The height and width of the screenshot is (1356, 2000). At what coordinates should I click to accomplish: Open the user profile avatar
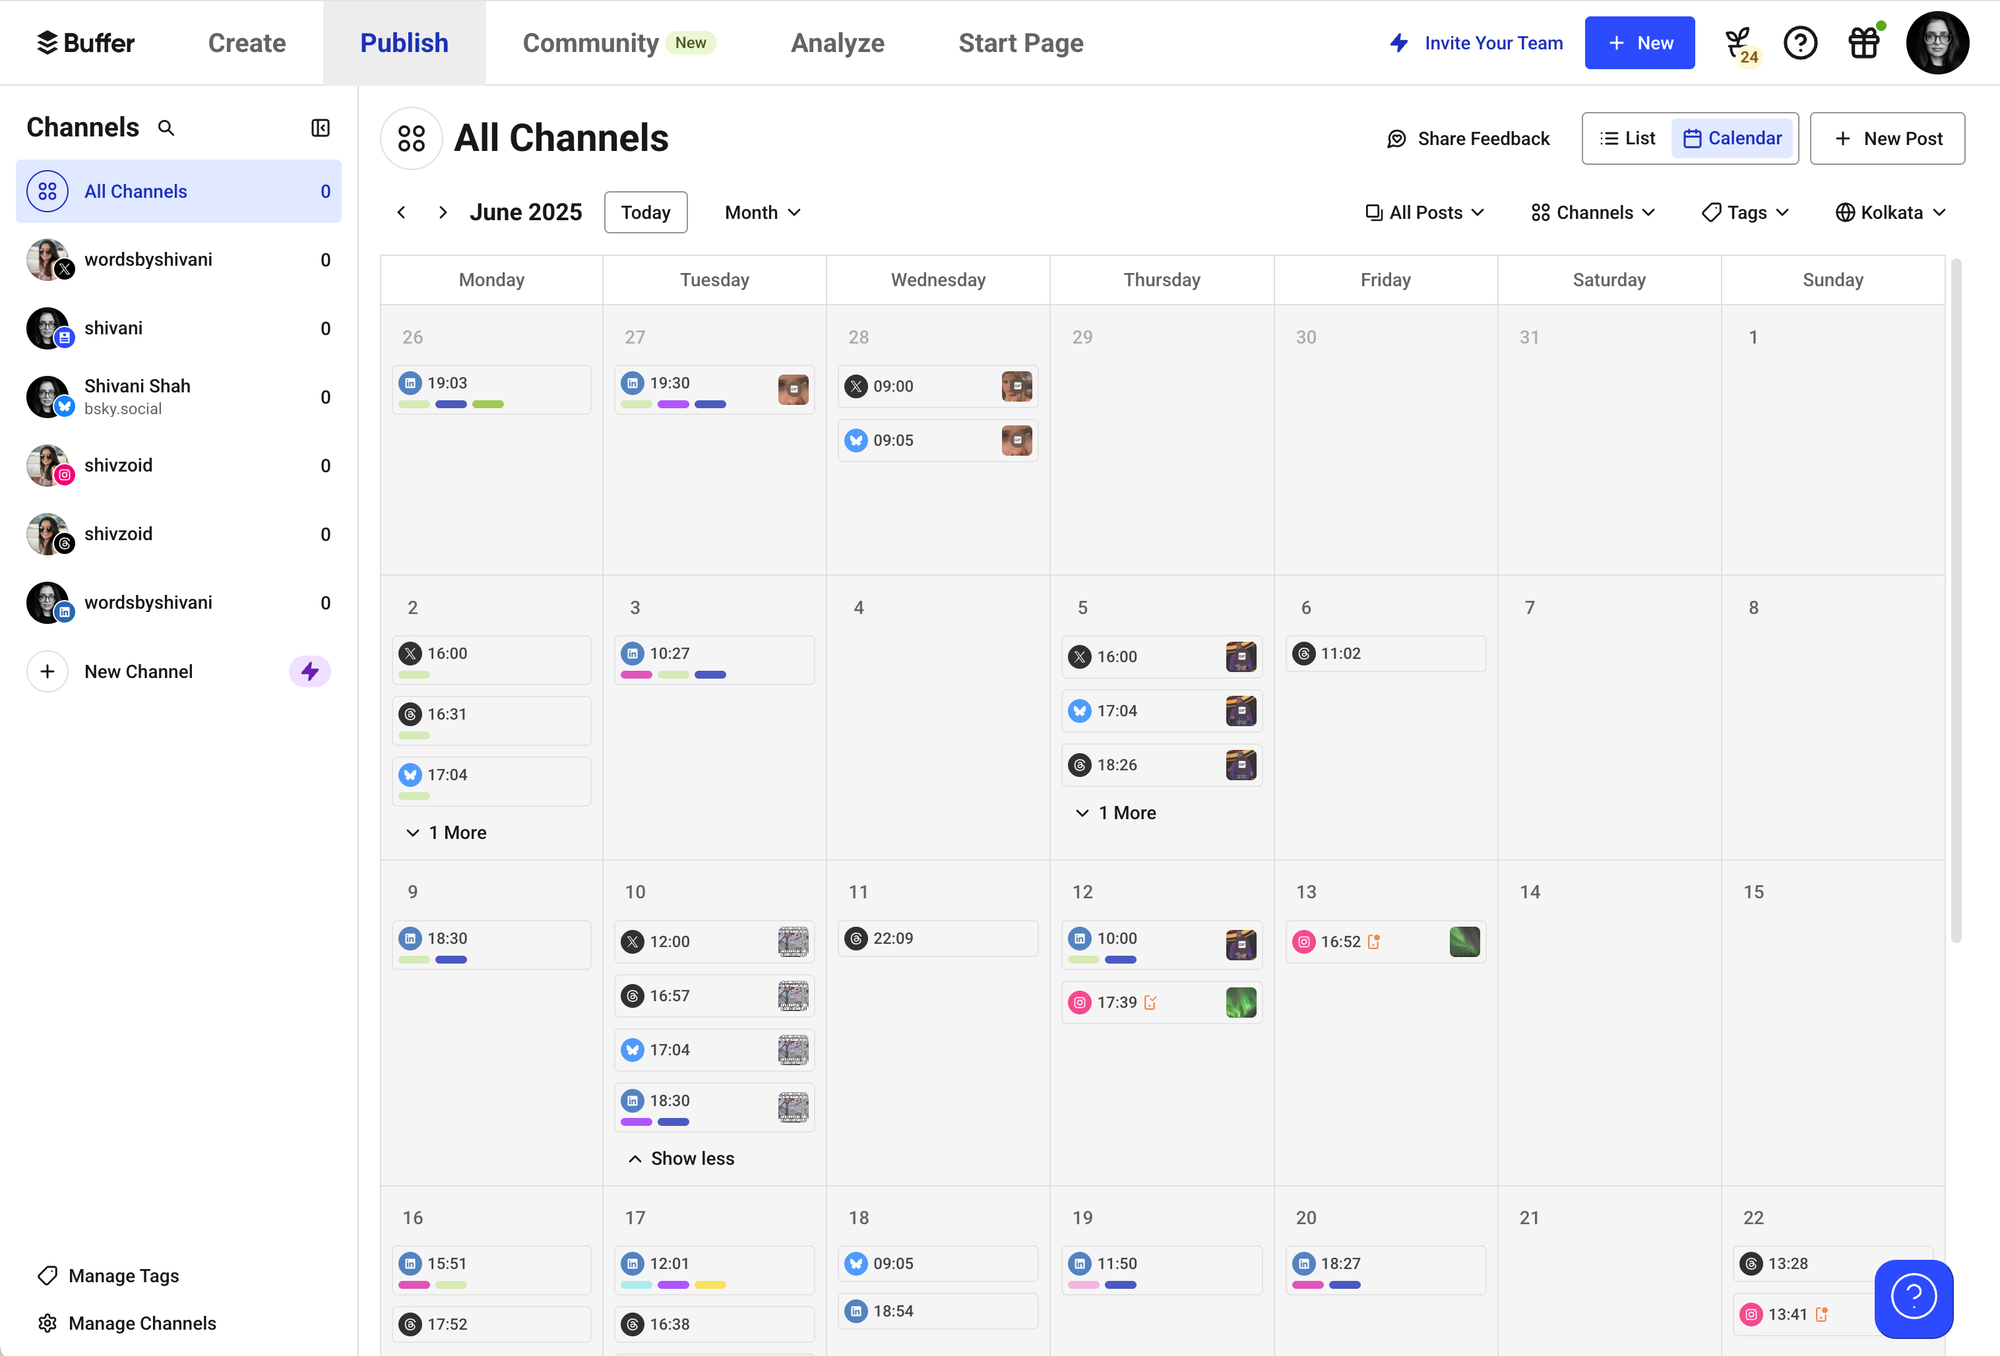(1937, 43)
